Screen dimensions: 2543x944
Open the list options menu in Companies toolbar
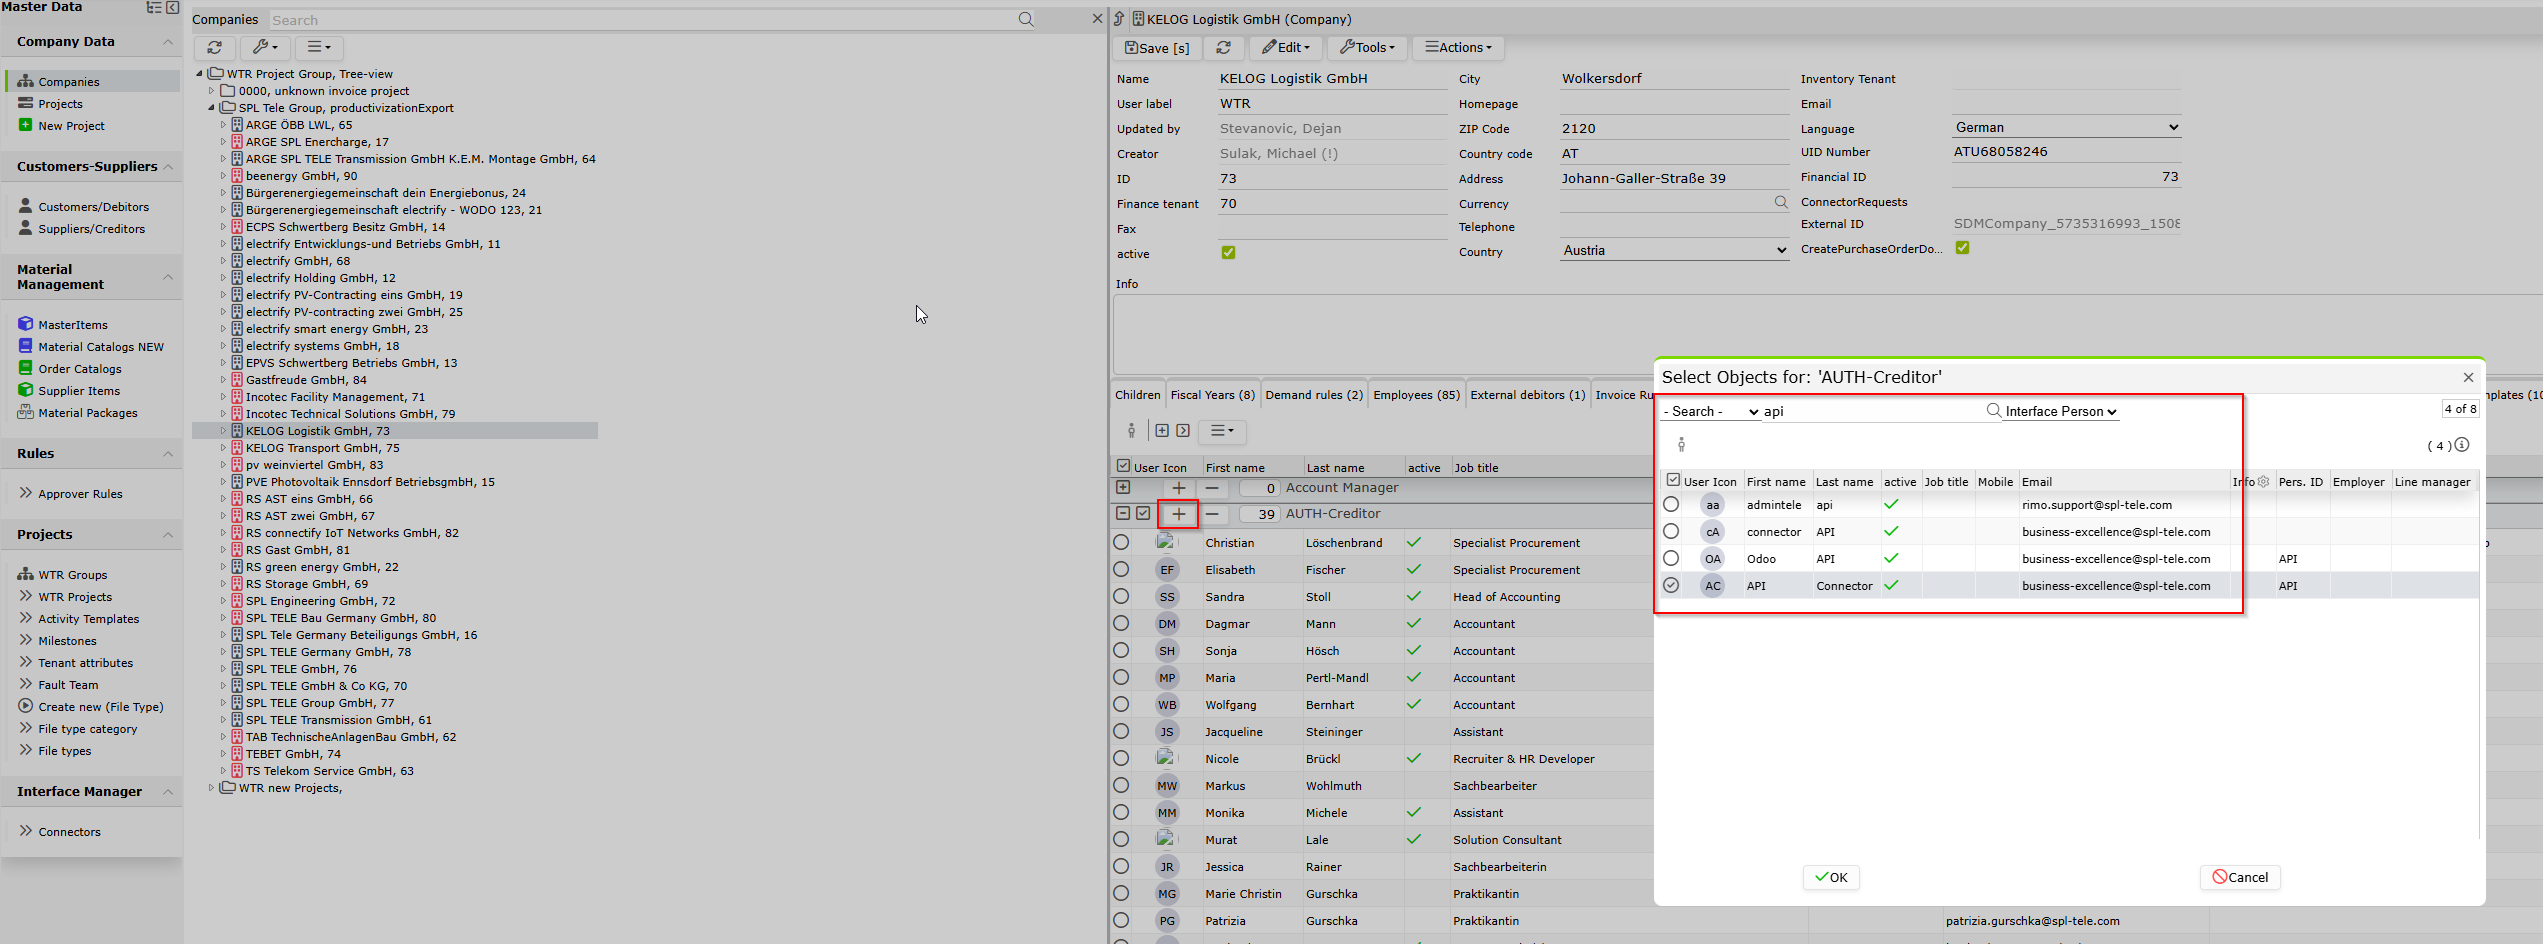coord(319,47)
